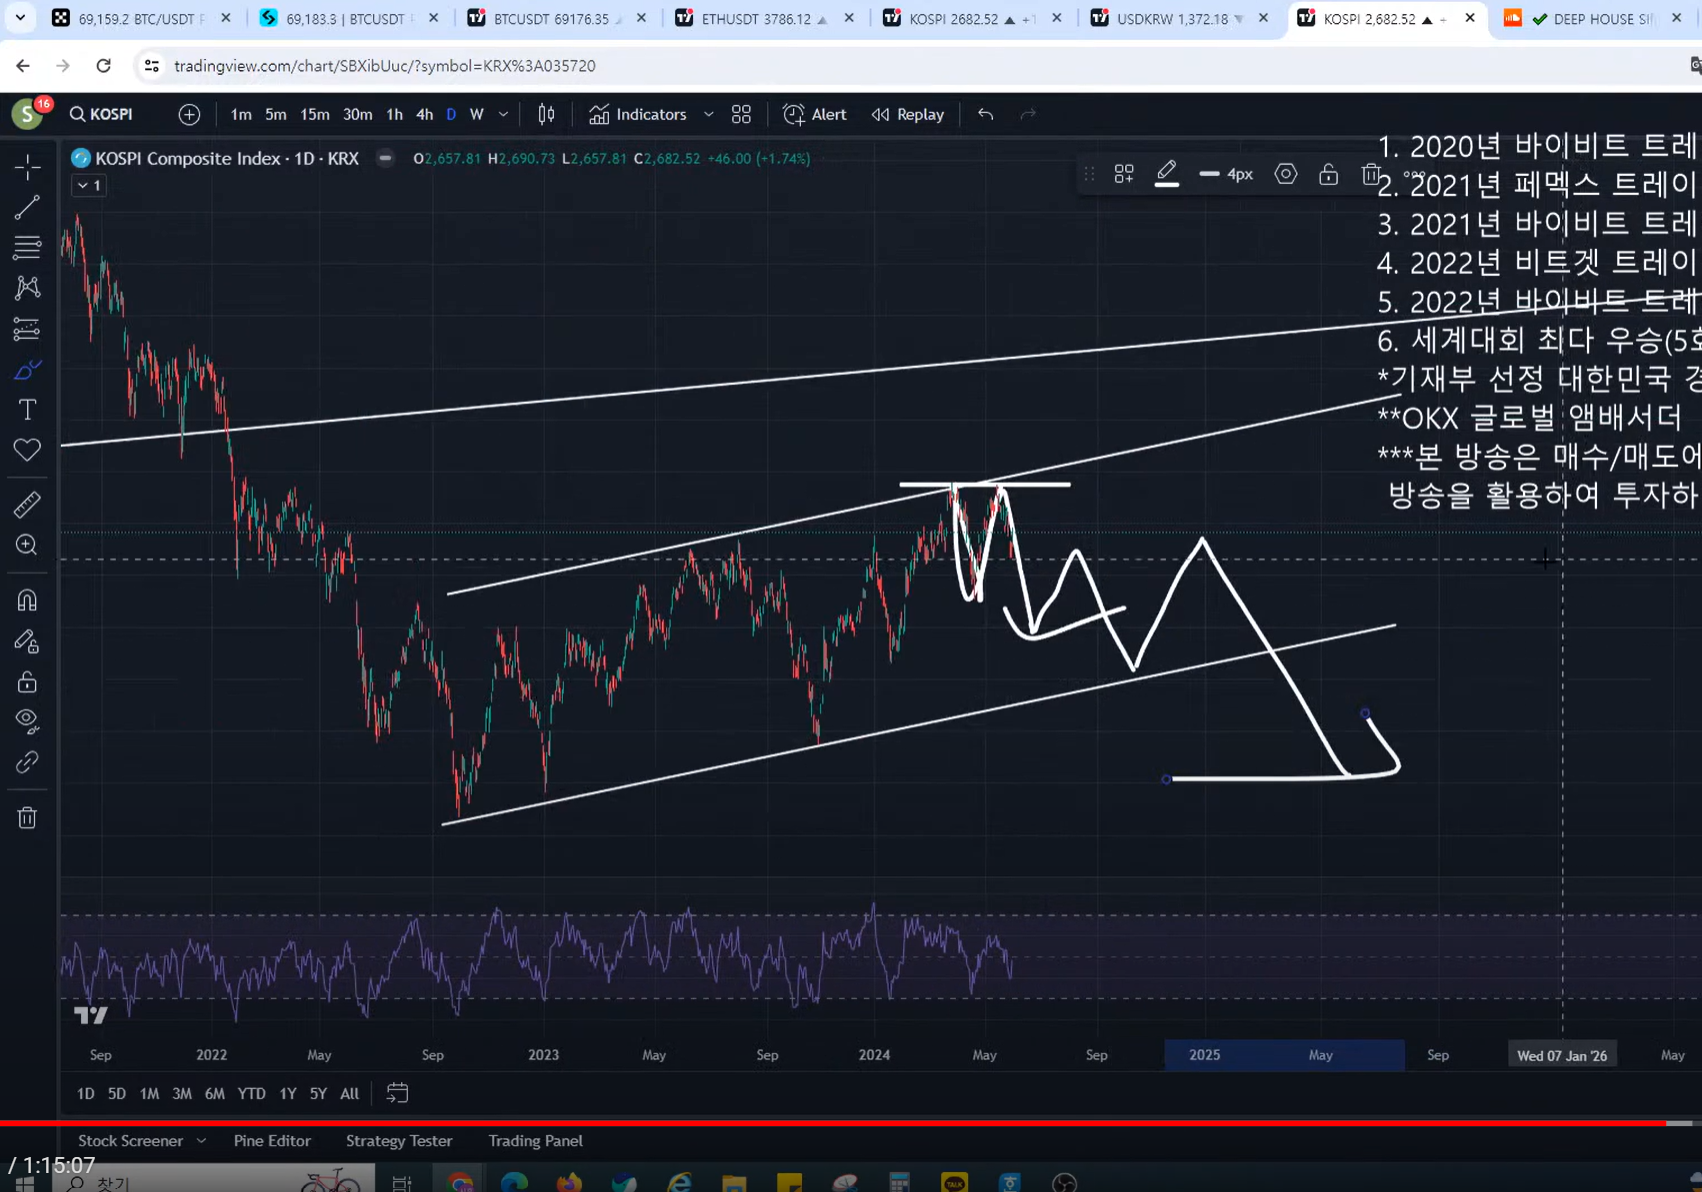
Task: Open the chart patterns tool group
Action: pyautogui.click(x=27, y=288)
